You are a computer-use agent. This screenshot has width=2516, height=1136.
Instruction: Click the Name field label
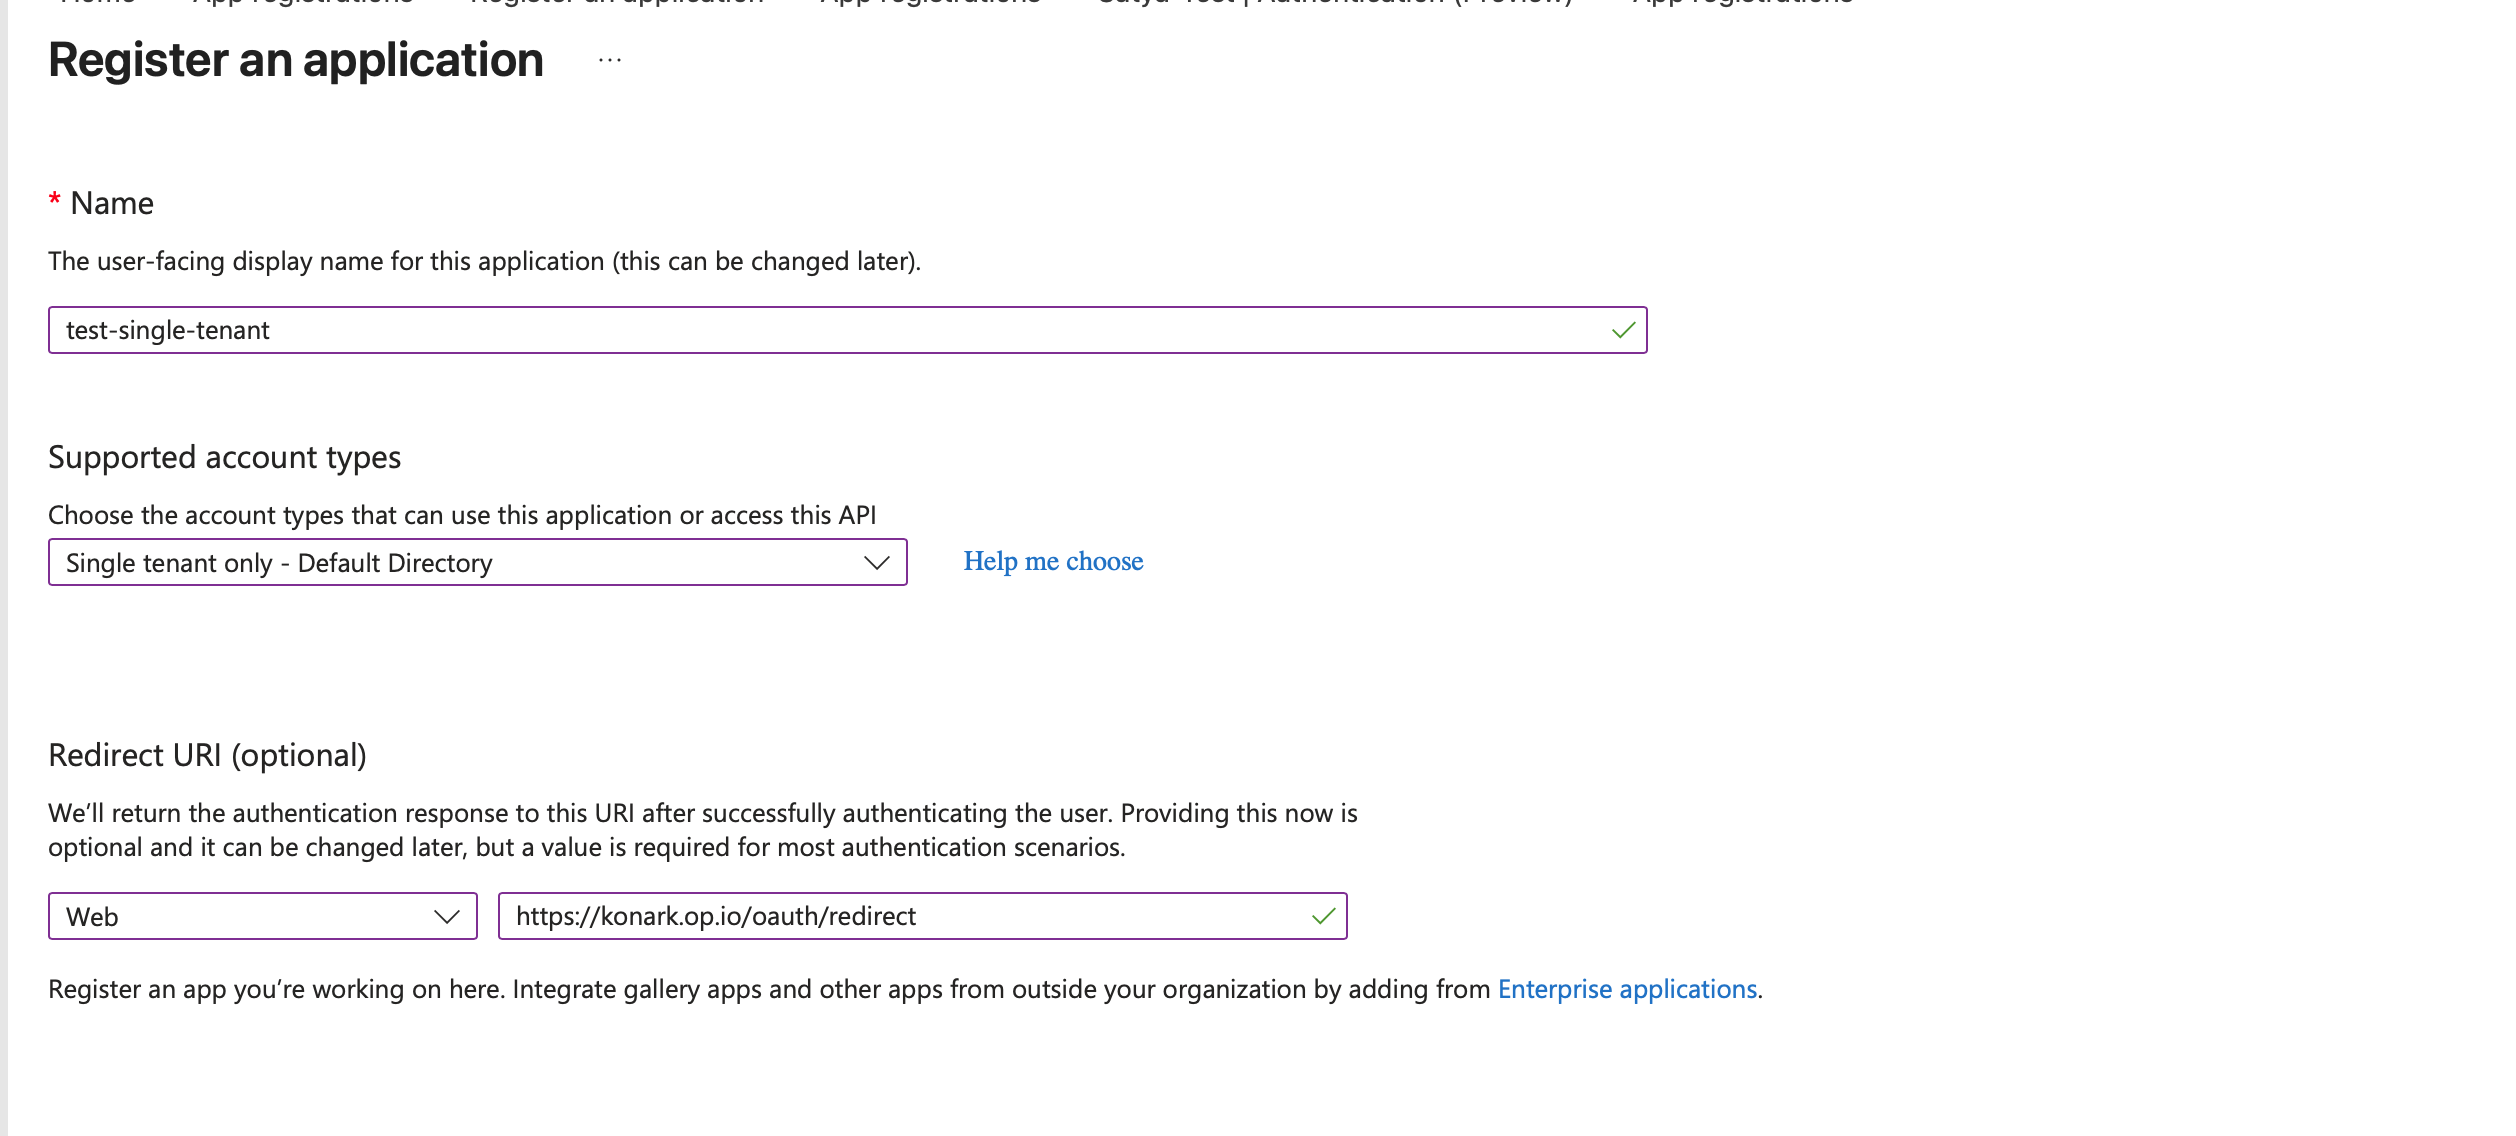[x=112, y=203]
